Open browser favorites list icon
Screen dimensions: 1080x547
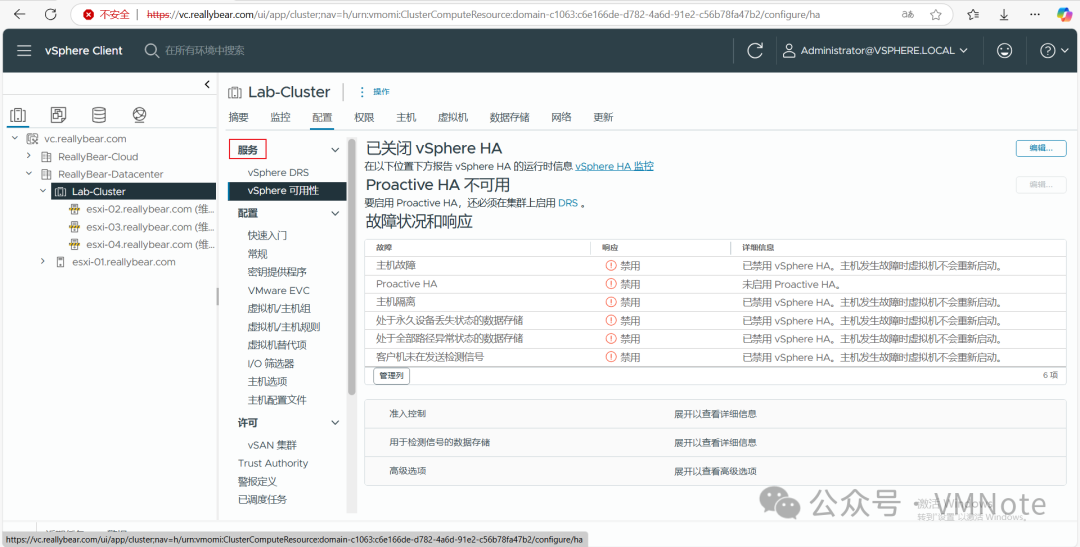pyautogui.click(x=973, y=14)
